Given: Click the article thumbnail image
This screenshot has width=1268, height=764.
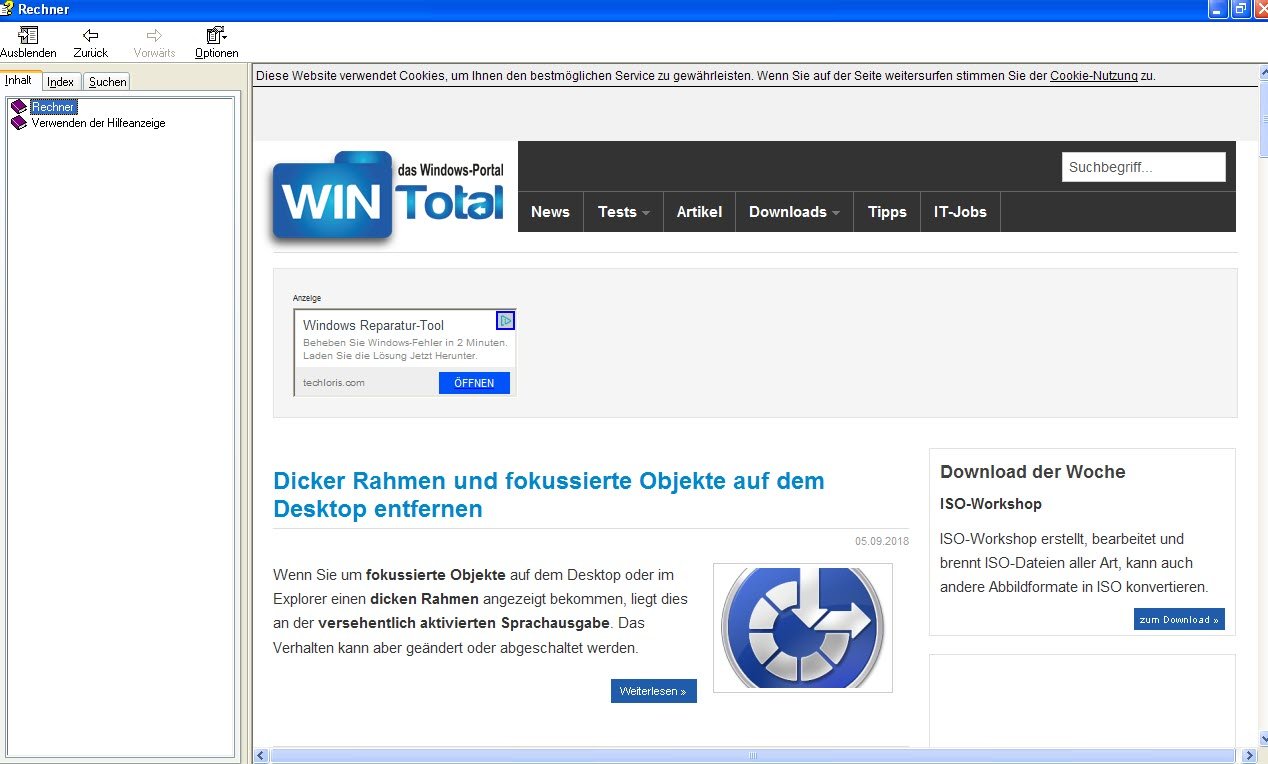Looking at the screenshot, I should [x=802, y=628].
